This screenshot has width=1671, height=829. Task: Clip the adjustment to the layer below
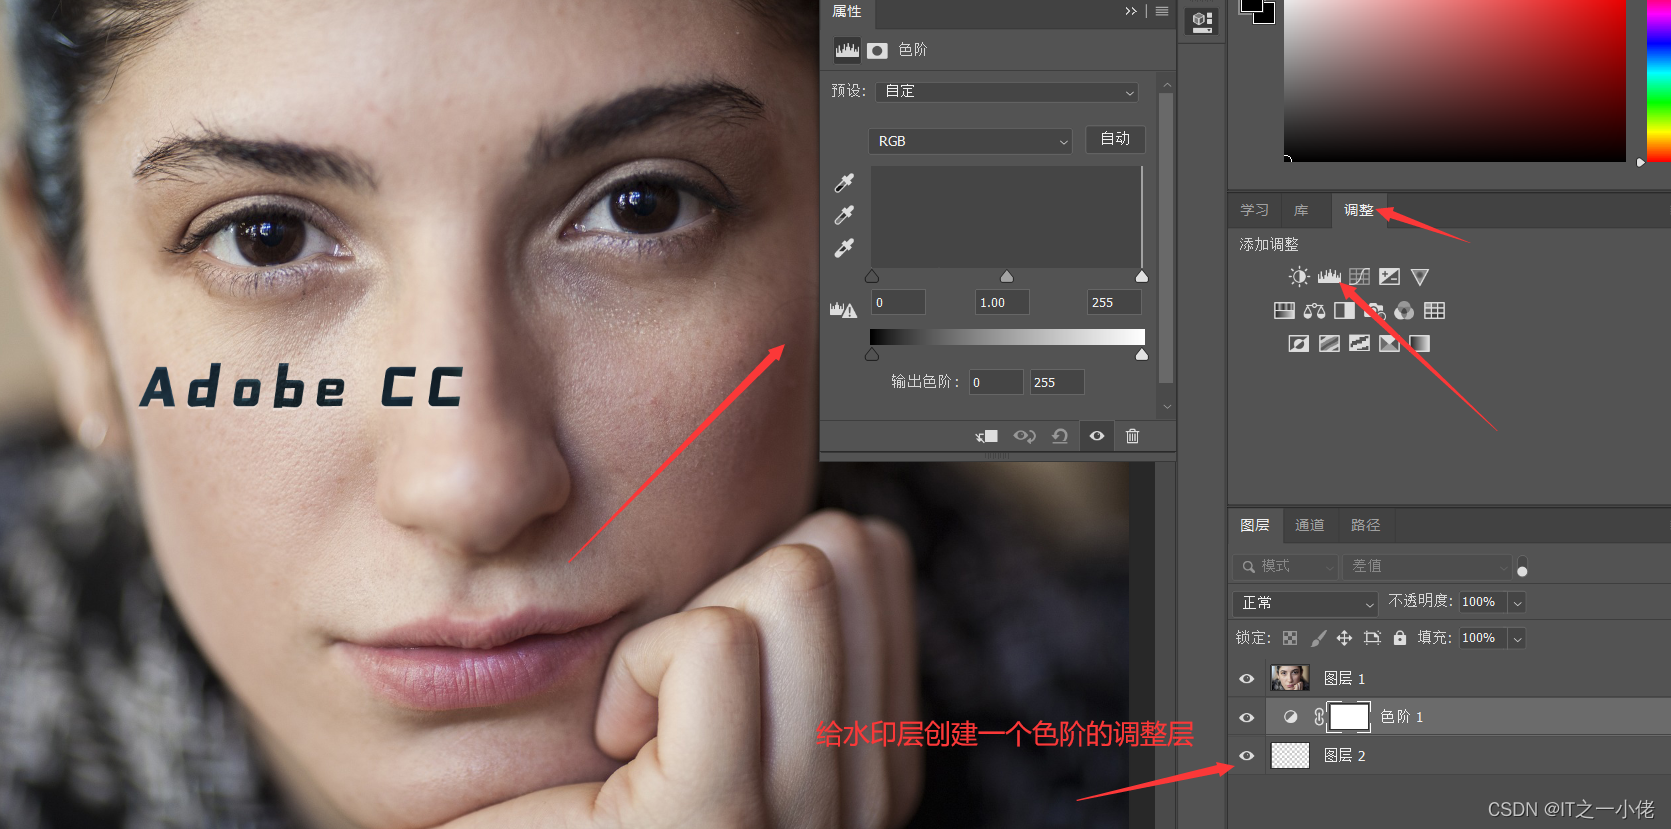tap(987, 436)
